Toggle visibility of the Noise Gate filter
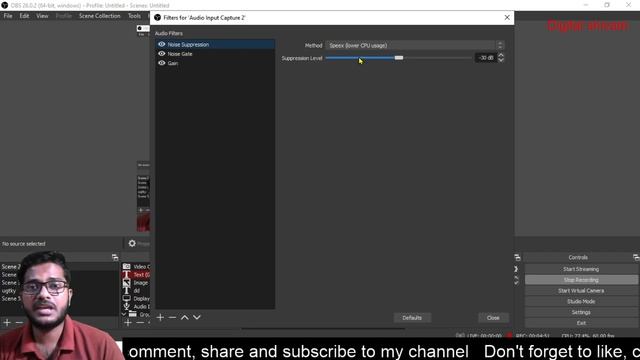 pos(162,53)
